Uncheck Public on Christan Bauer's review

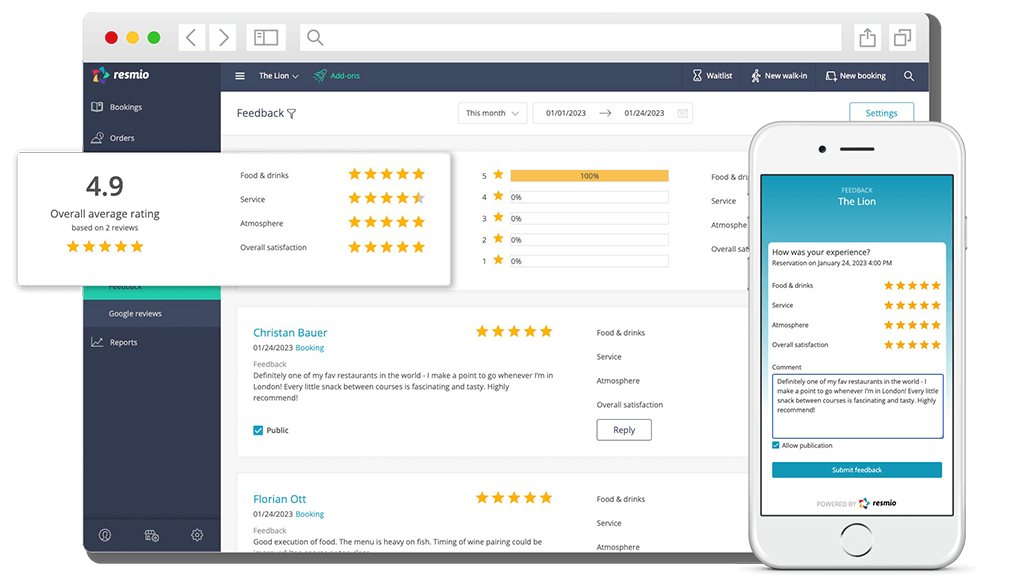click(x=257, y=430)
